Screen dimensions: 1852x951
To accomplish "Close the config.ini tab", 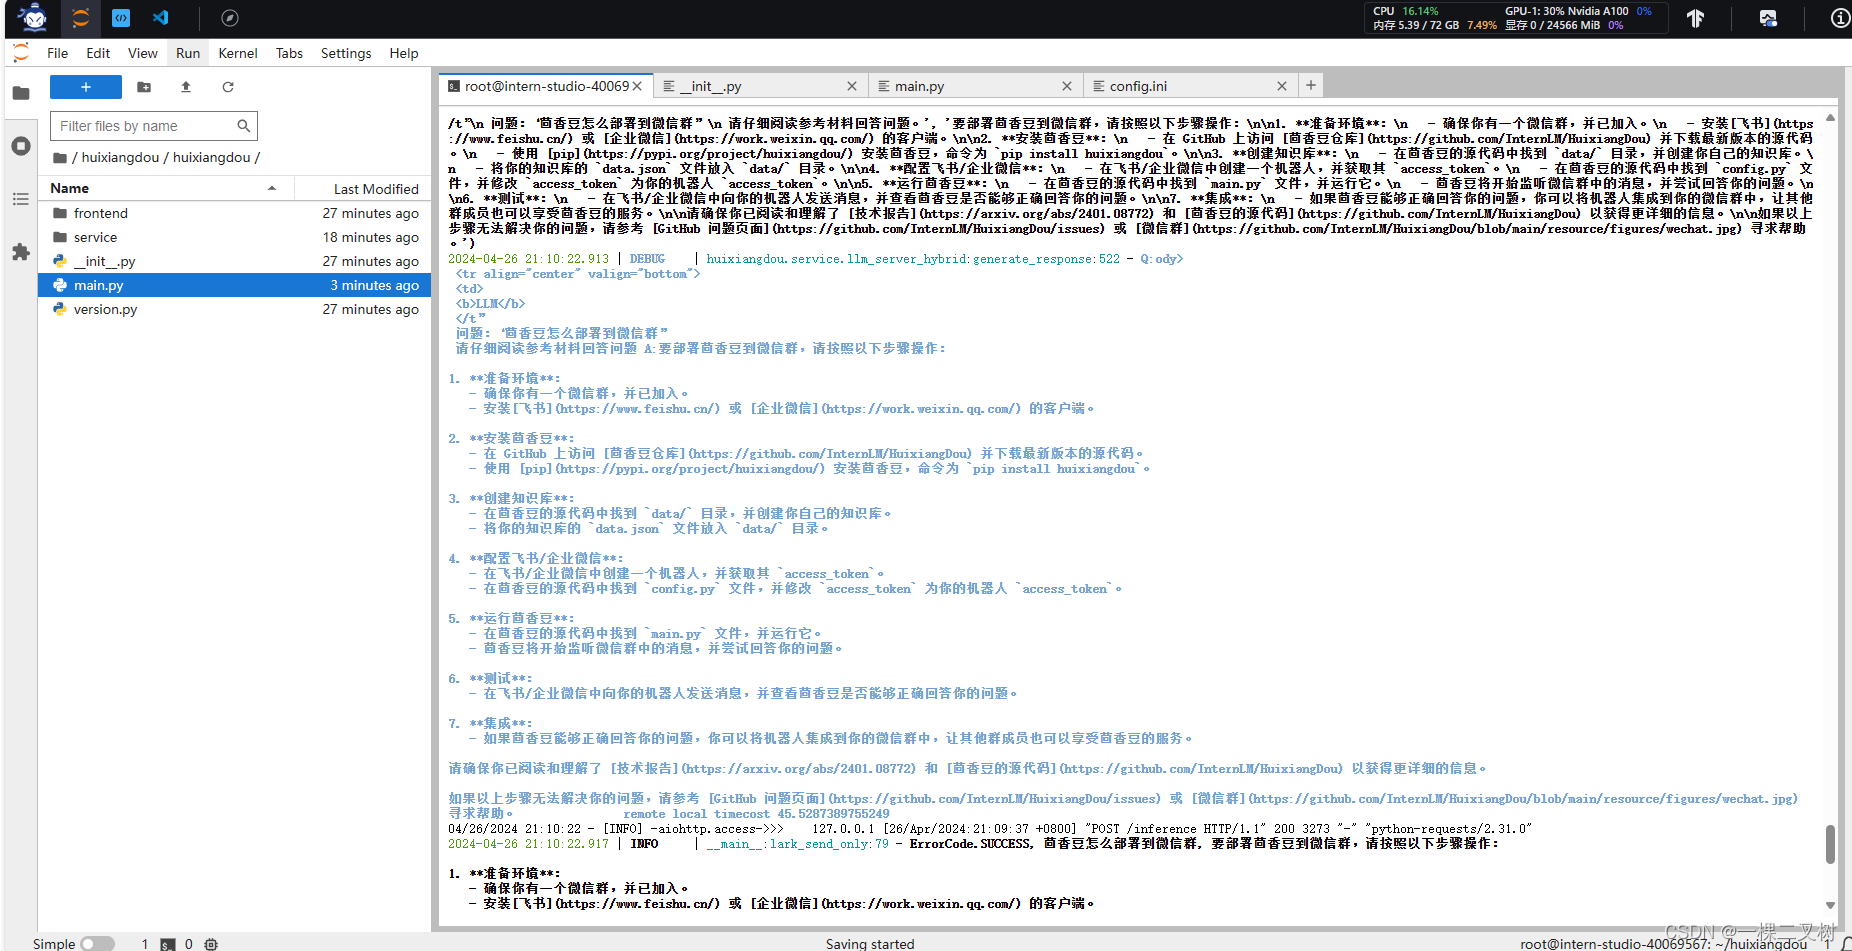I will tap(1282, 86).
